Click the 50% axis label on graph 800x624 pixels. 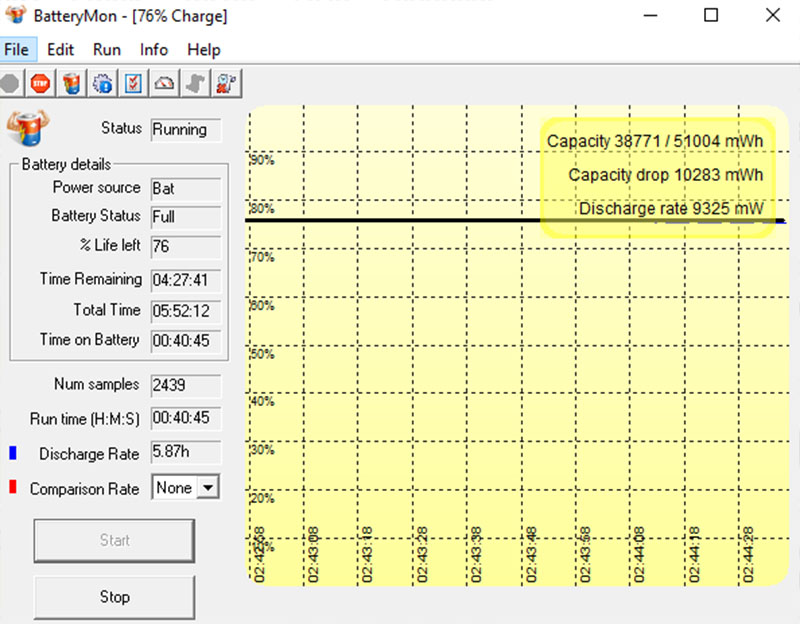click(x=262, y=354)
